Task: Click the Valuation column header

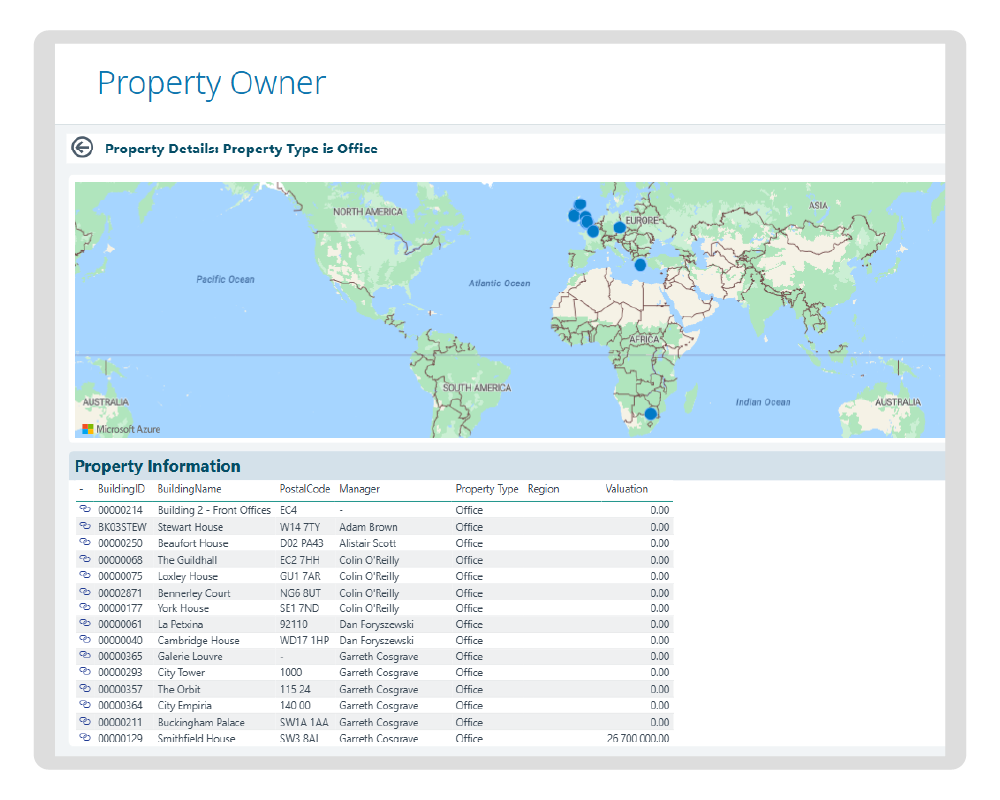Action: 626,489
